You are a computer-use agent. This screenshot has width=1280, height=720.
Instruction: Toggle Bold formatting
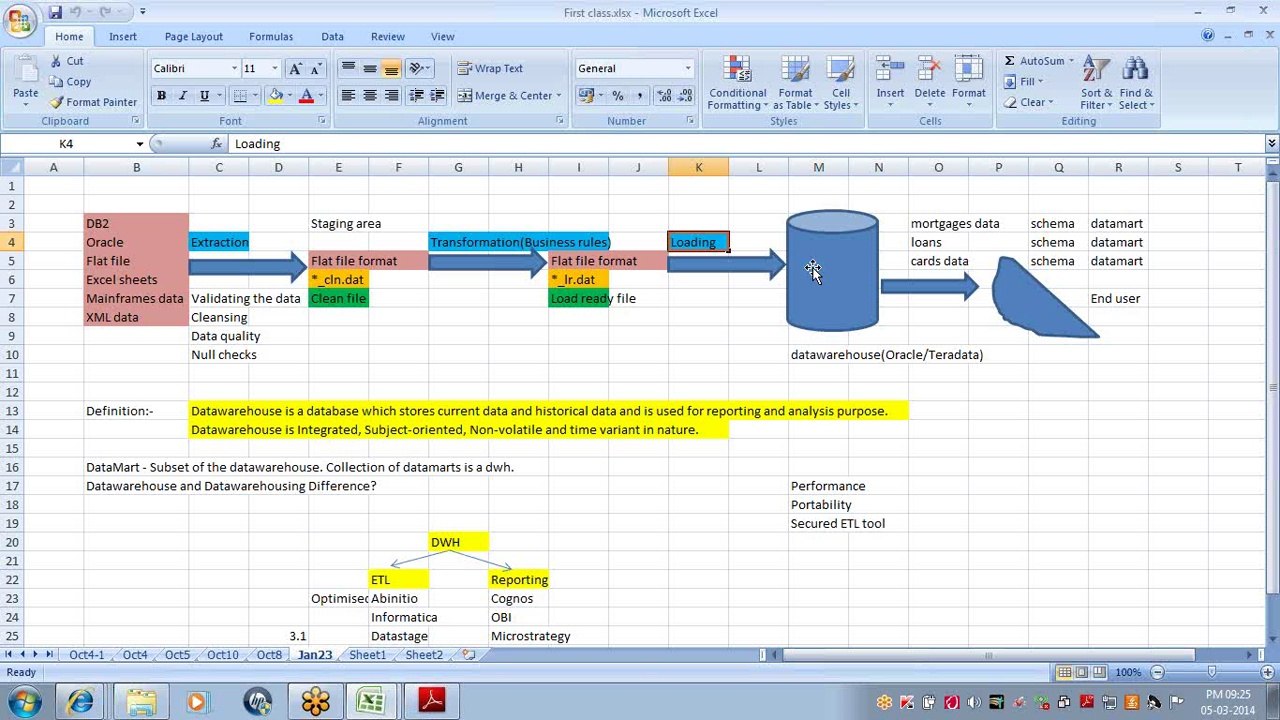pyautogui.click(x=161, y=96)
